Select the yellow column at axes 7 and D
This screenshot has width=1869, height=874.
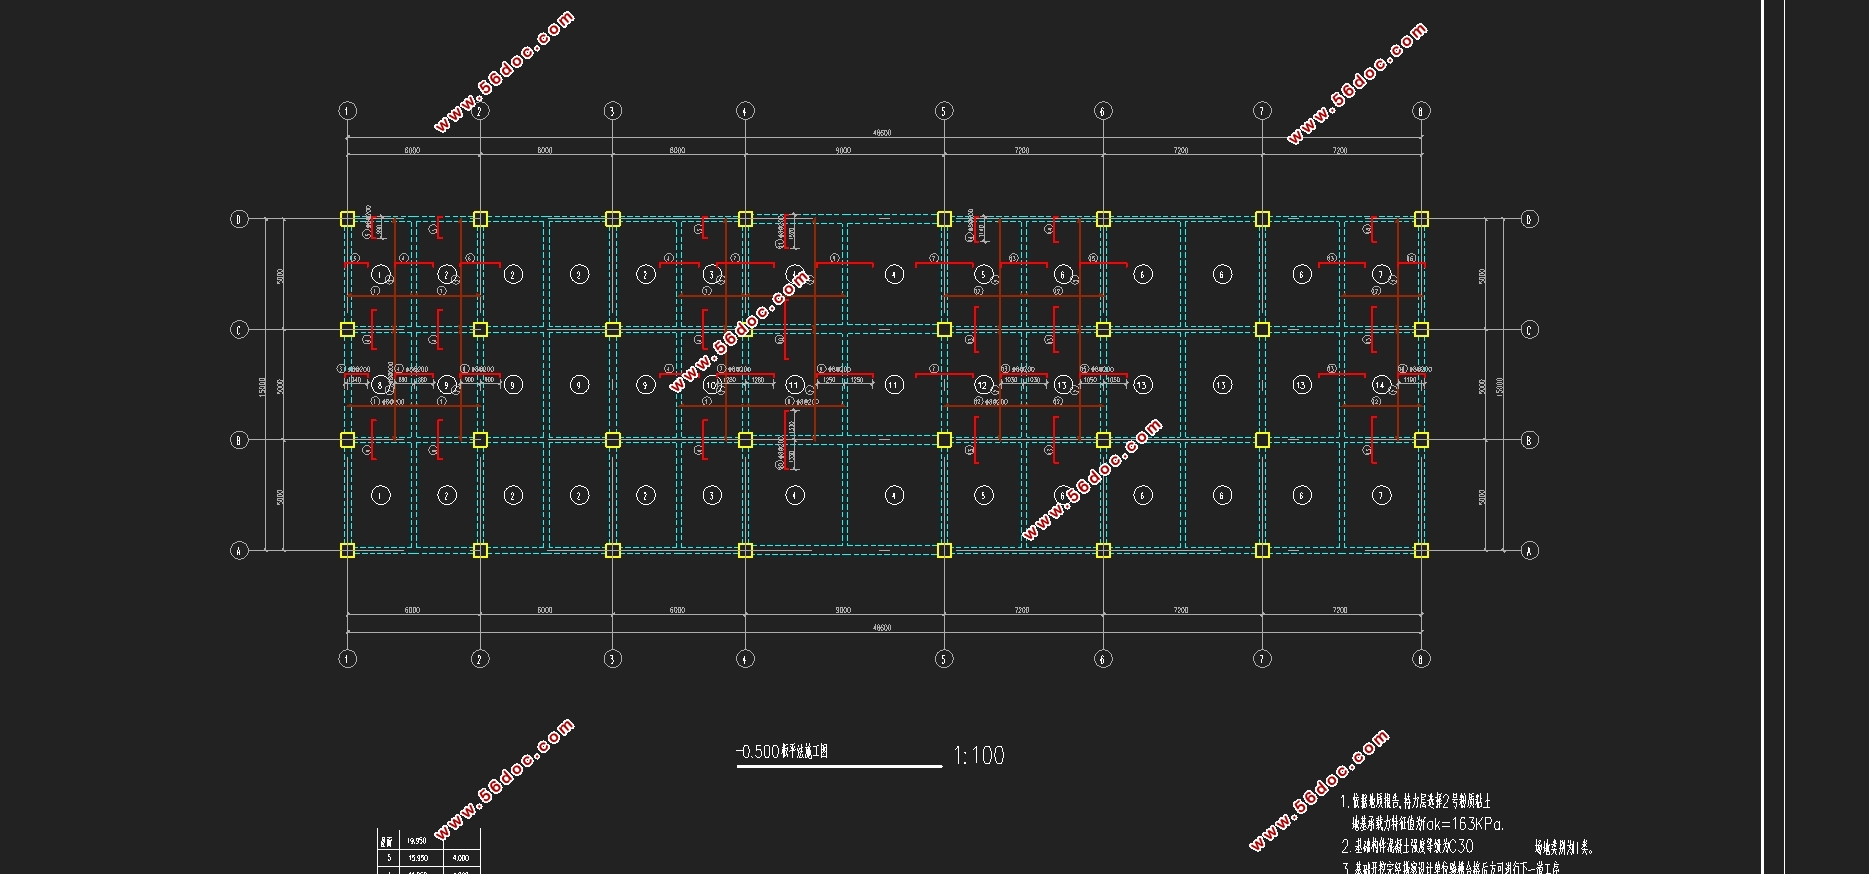1262,219
